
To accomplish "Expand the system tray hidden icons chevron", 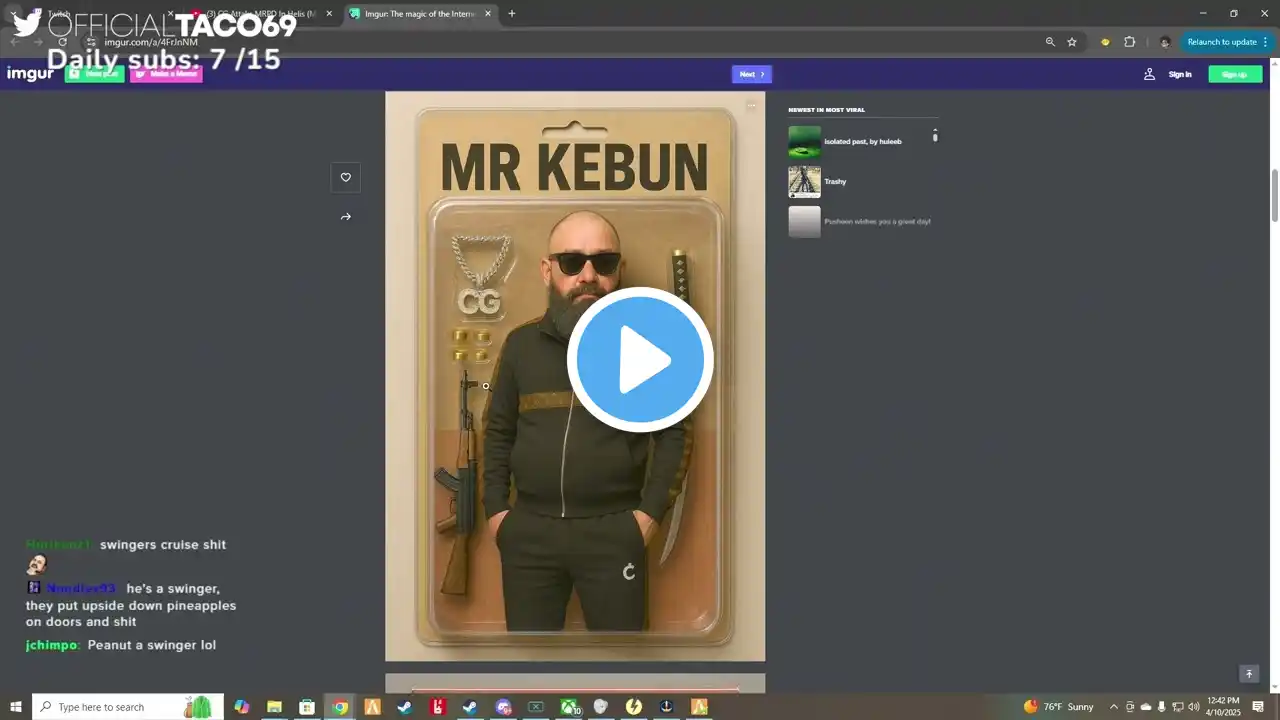I will (1114, 707).
